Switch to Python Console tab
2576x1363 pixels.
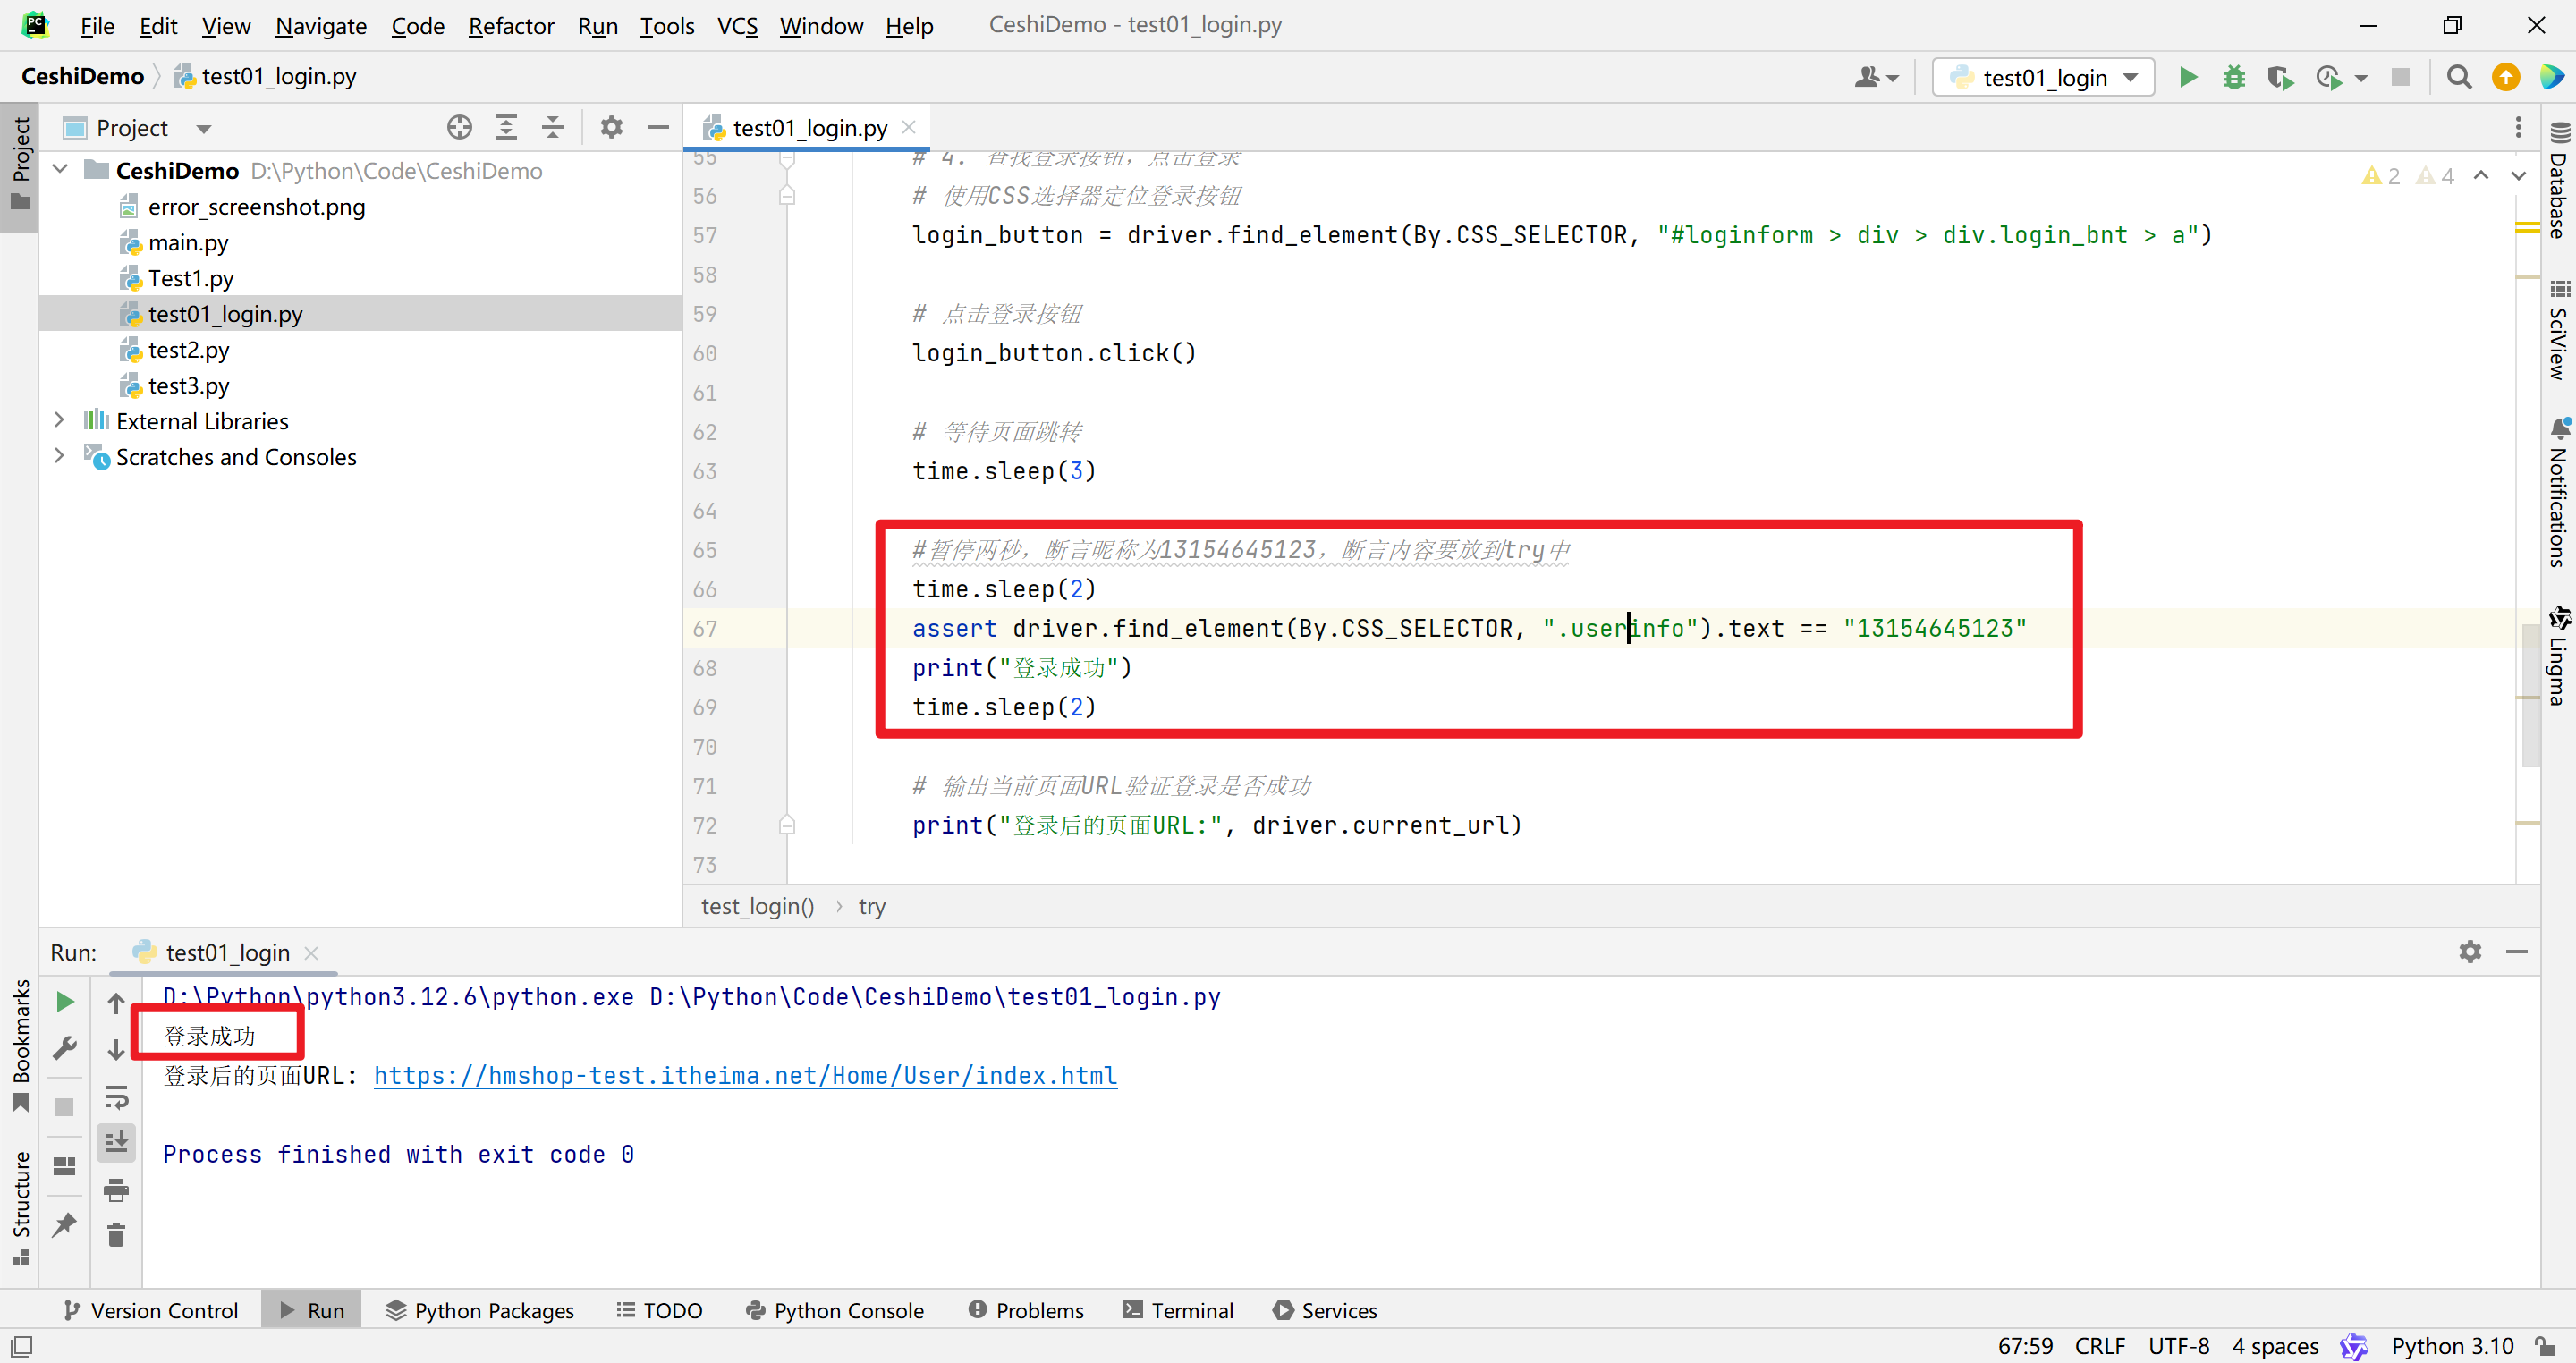[x=835, y=1310]
